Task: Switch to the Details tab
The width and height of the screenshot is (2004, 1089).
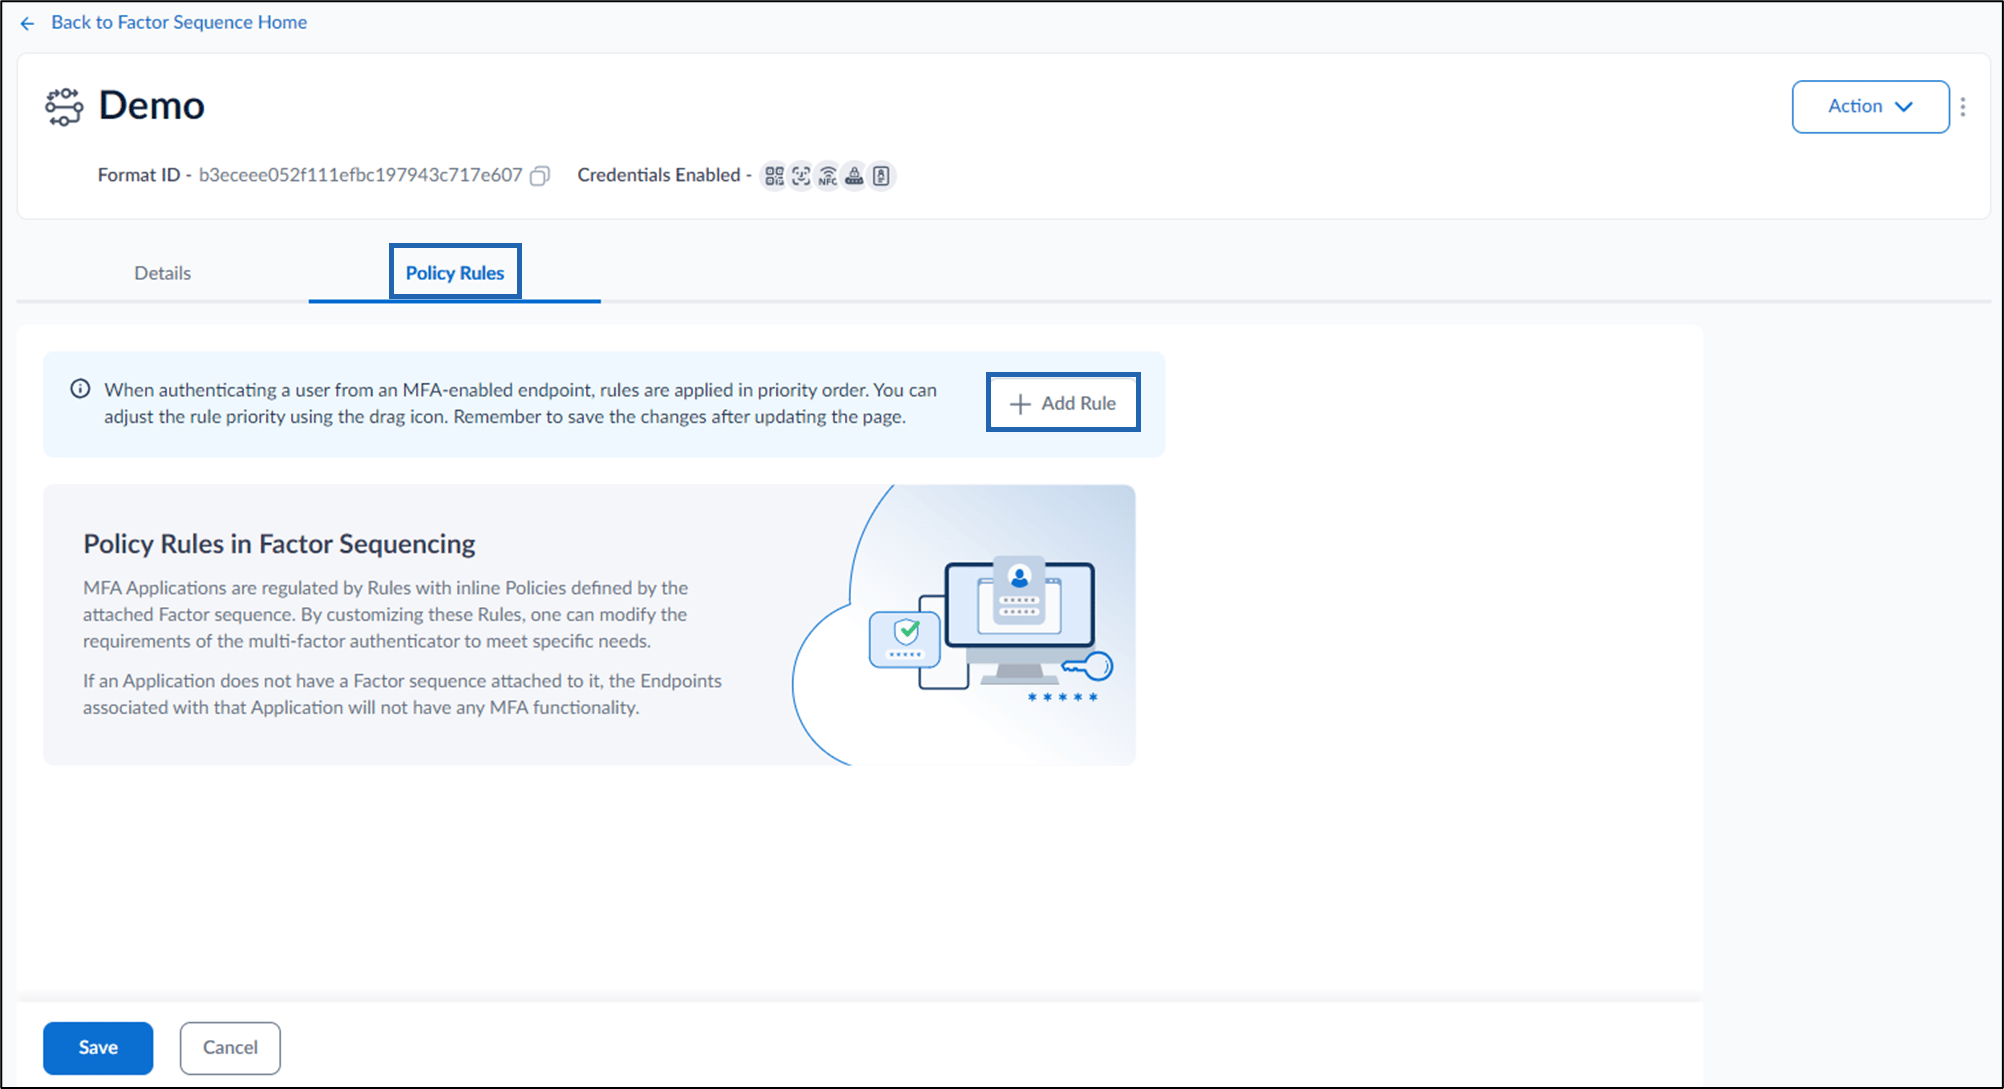Action: 162,273
